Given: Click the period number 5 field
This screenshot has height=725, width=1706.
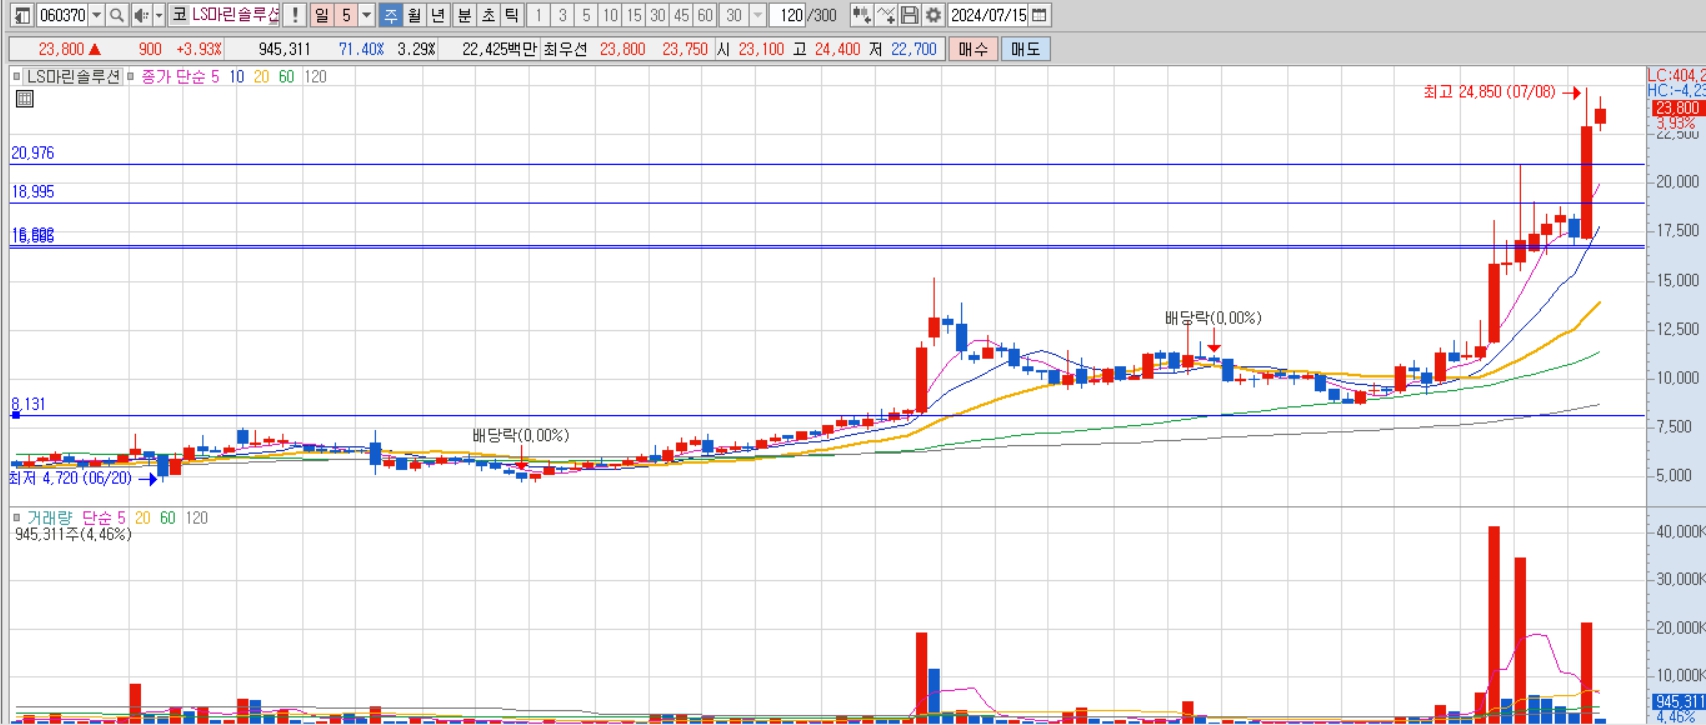Looking at the screenshot, I should pos(346,15).
